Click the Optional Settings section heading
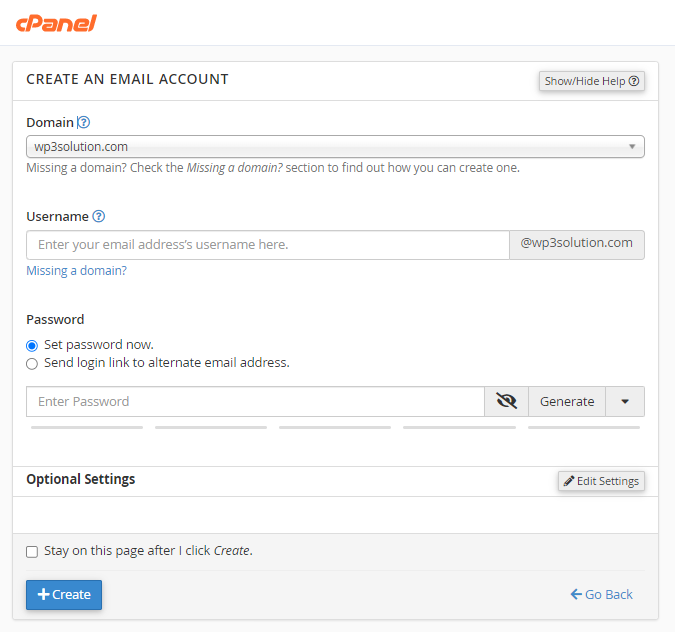The image size is (675, 632). click(x=80, y=479)
